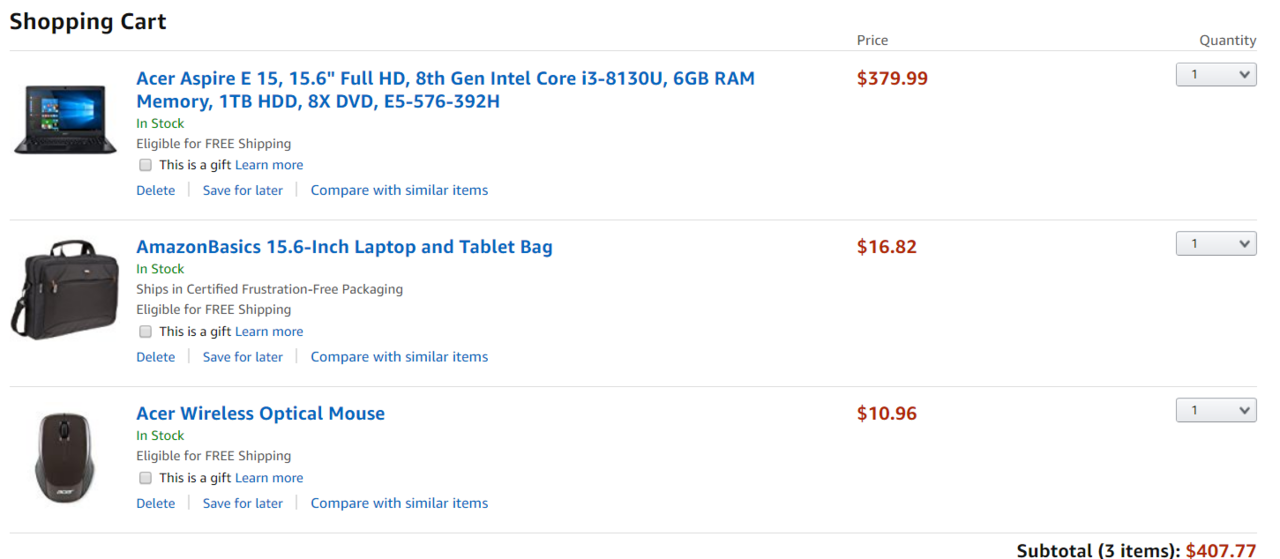Click the Acer Aspire laptop product image

59,119
